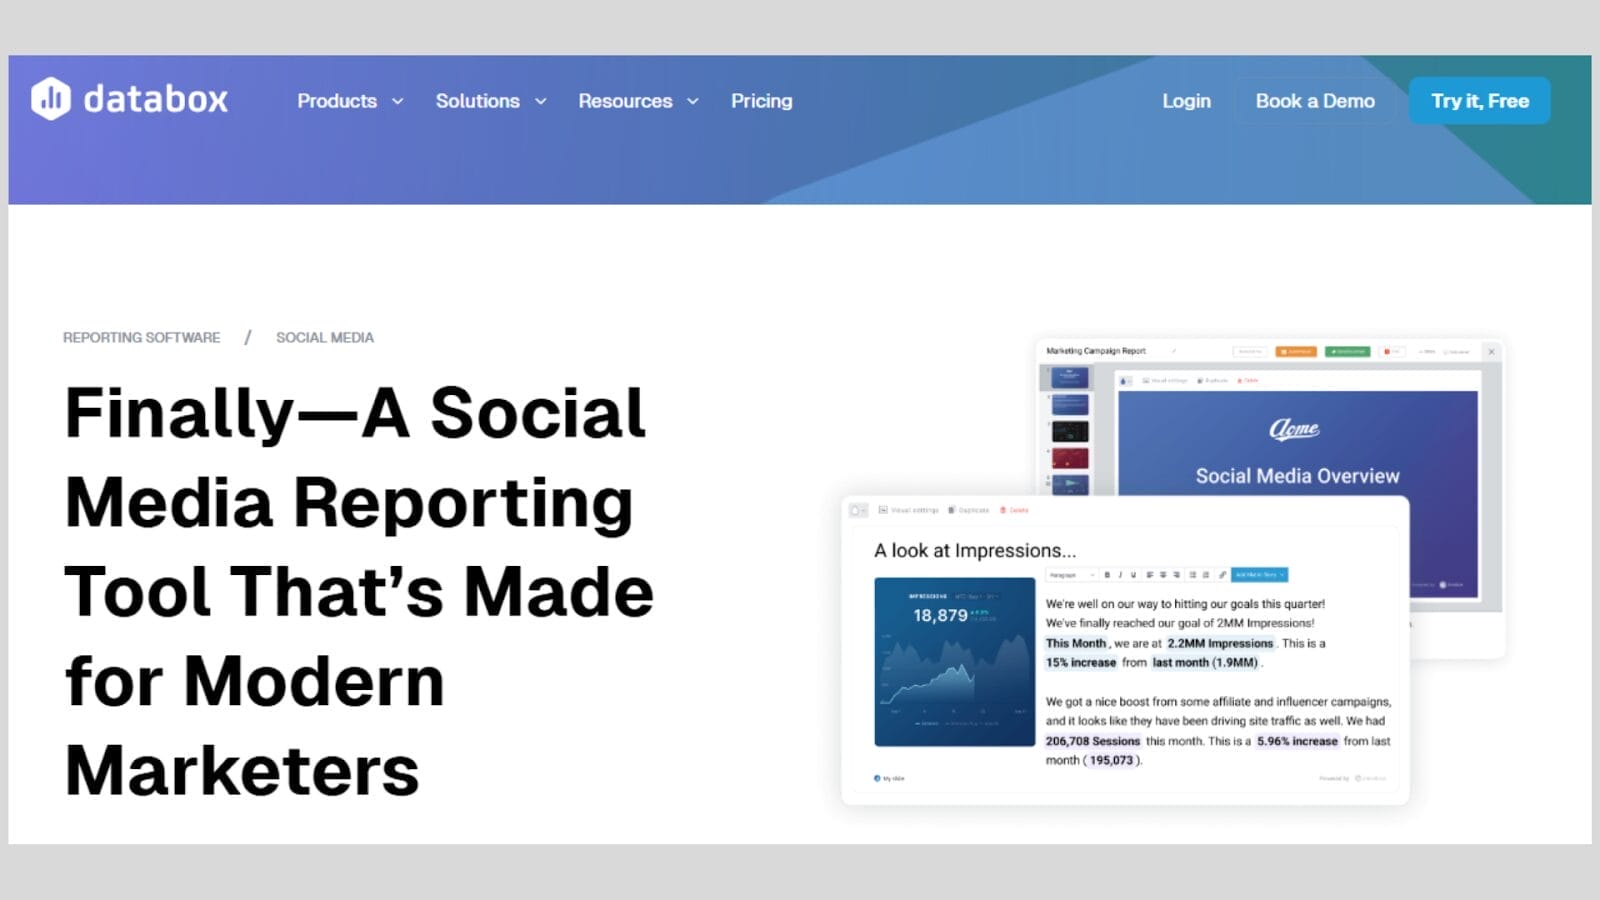
Task: Select the underline formatting icon
Action: pyautogui.click(x=1132, y=575)
